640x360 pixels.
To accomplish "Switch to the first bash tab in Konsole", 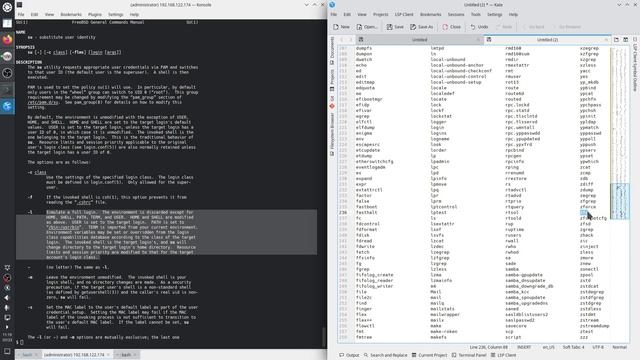I will pos(27,355).
